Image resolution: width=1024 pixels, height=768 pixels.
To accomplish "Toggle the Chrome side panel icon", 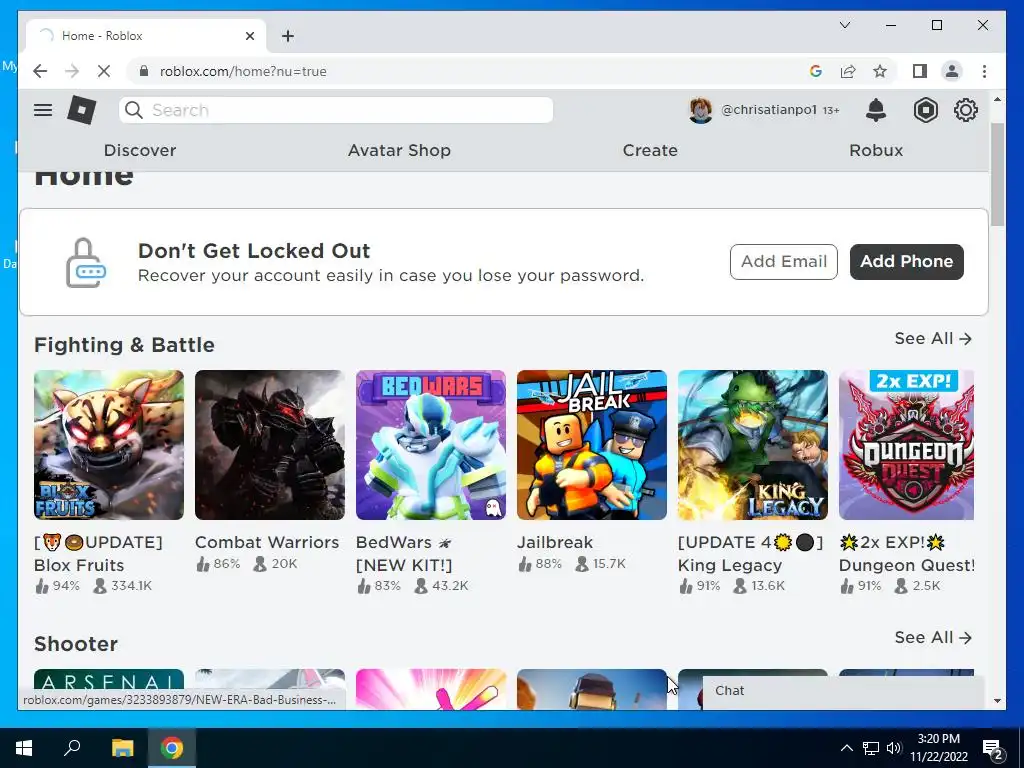I will 920,71.
